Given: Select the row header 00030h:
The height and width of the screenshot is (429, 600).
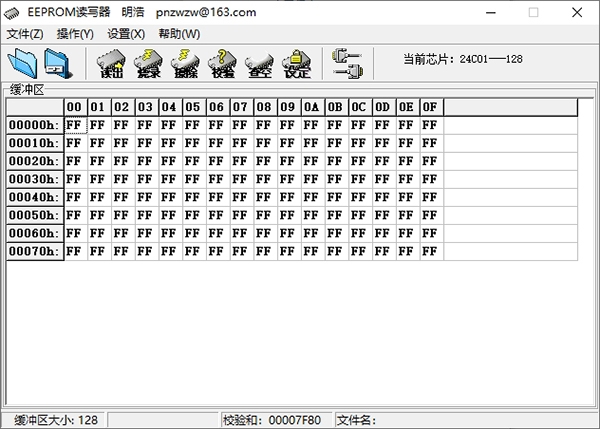Looking at the screenshot, I should tap(35, 179).
